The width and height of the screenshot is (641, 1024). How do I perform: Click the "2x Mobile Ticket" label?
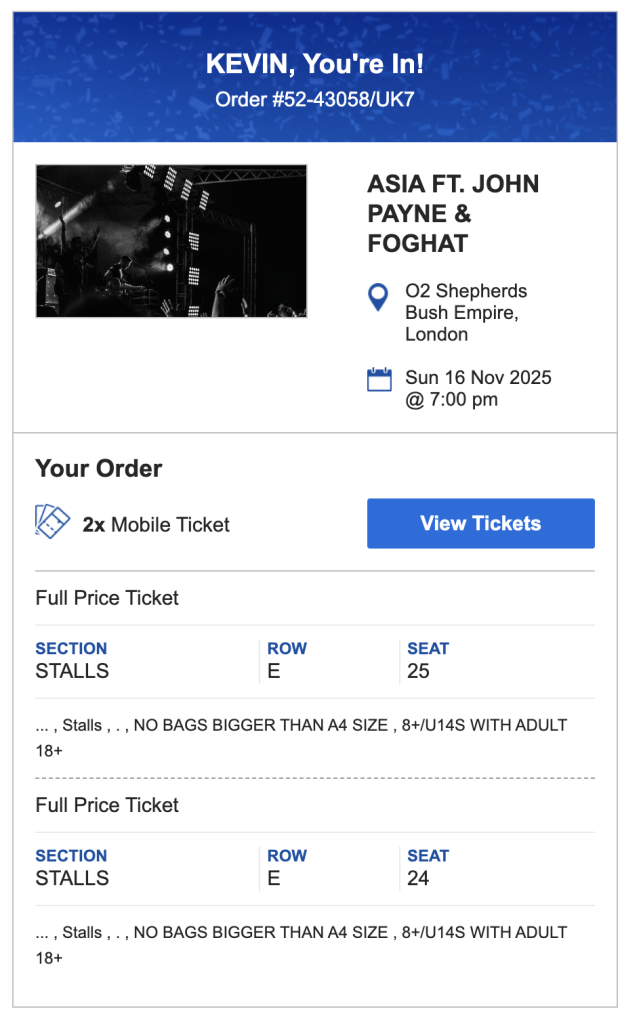coord(156,524)
